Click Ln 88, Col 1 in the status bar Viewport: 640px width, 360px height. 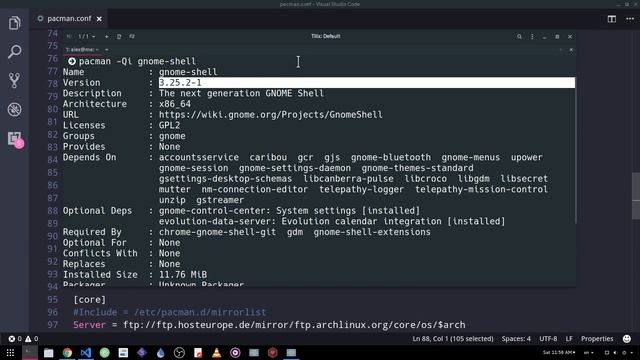453,339
